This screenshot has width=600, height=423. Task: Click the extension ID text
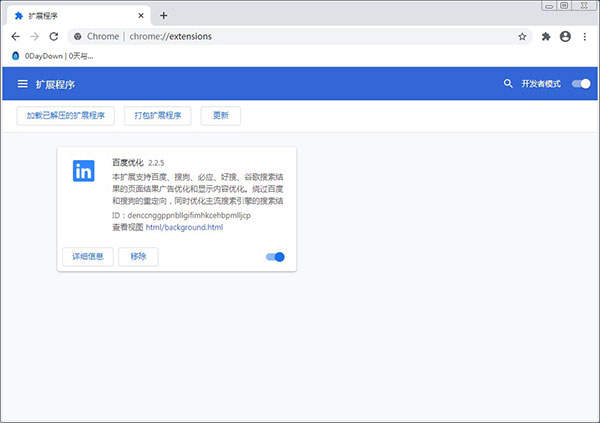click(x=181, y=216)
